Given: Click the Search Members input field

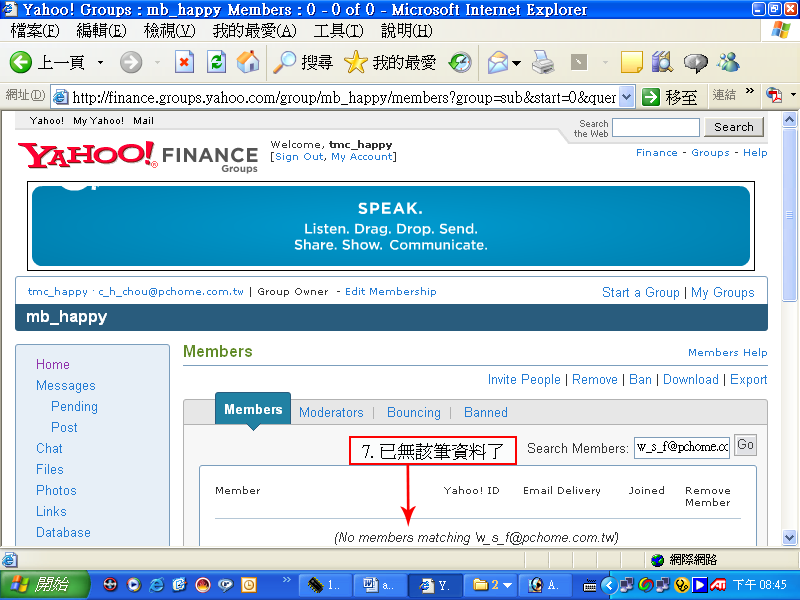Looking at the screenshot, I should [x=681, y=447].
